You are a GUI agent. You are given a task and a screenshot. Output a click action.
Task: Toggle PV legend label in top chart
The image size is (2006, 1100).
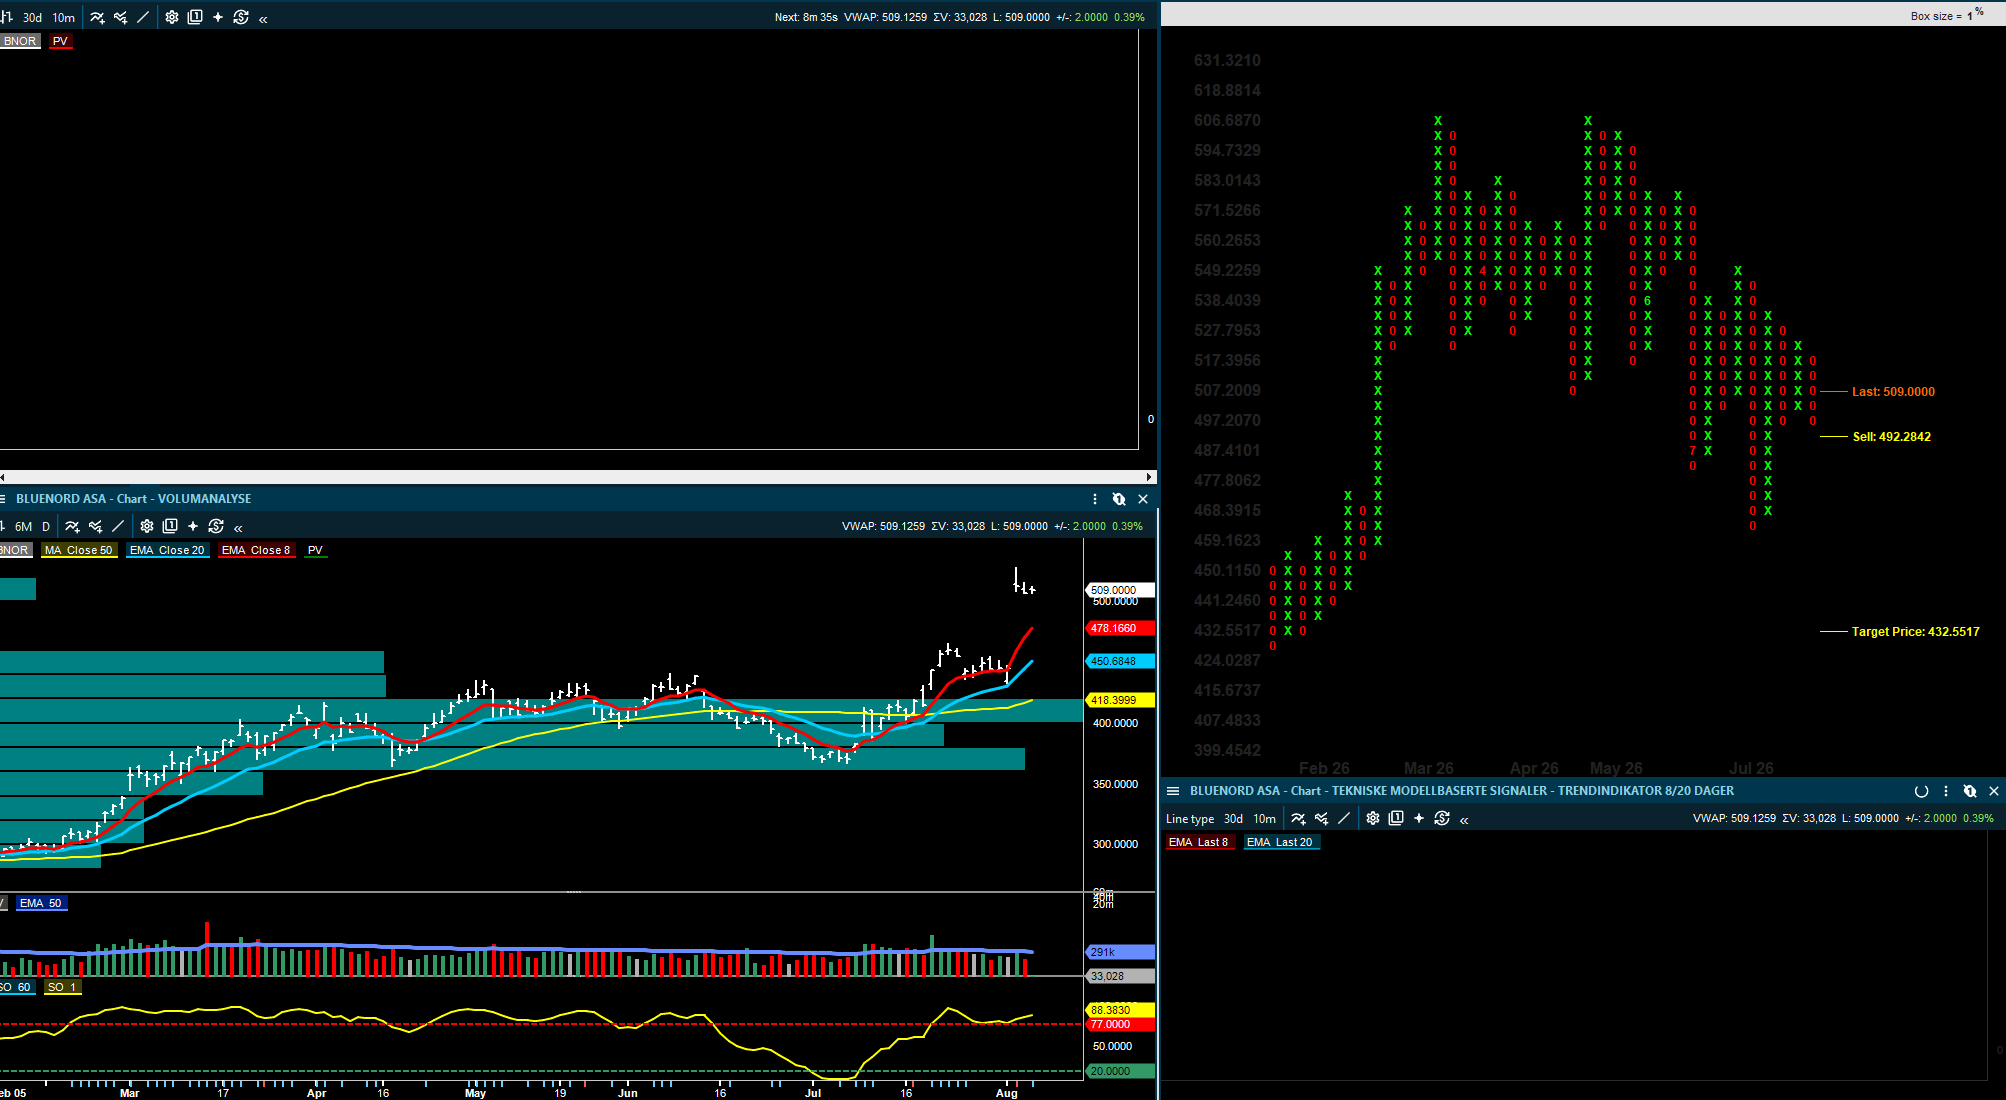(x=61, y=41)
